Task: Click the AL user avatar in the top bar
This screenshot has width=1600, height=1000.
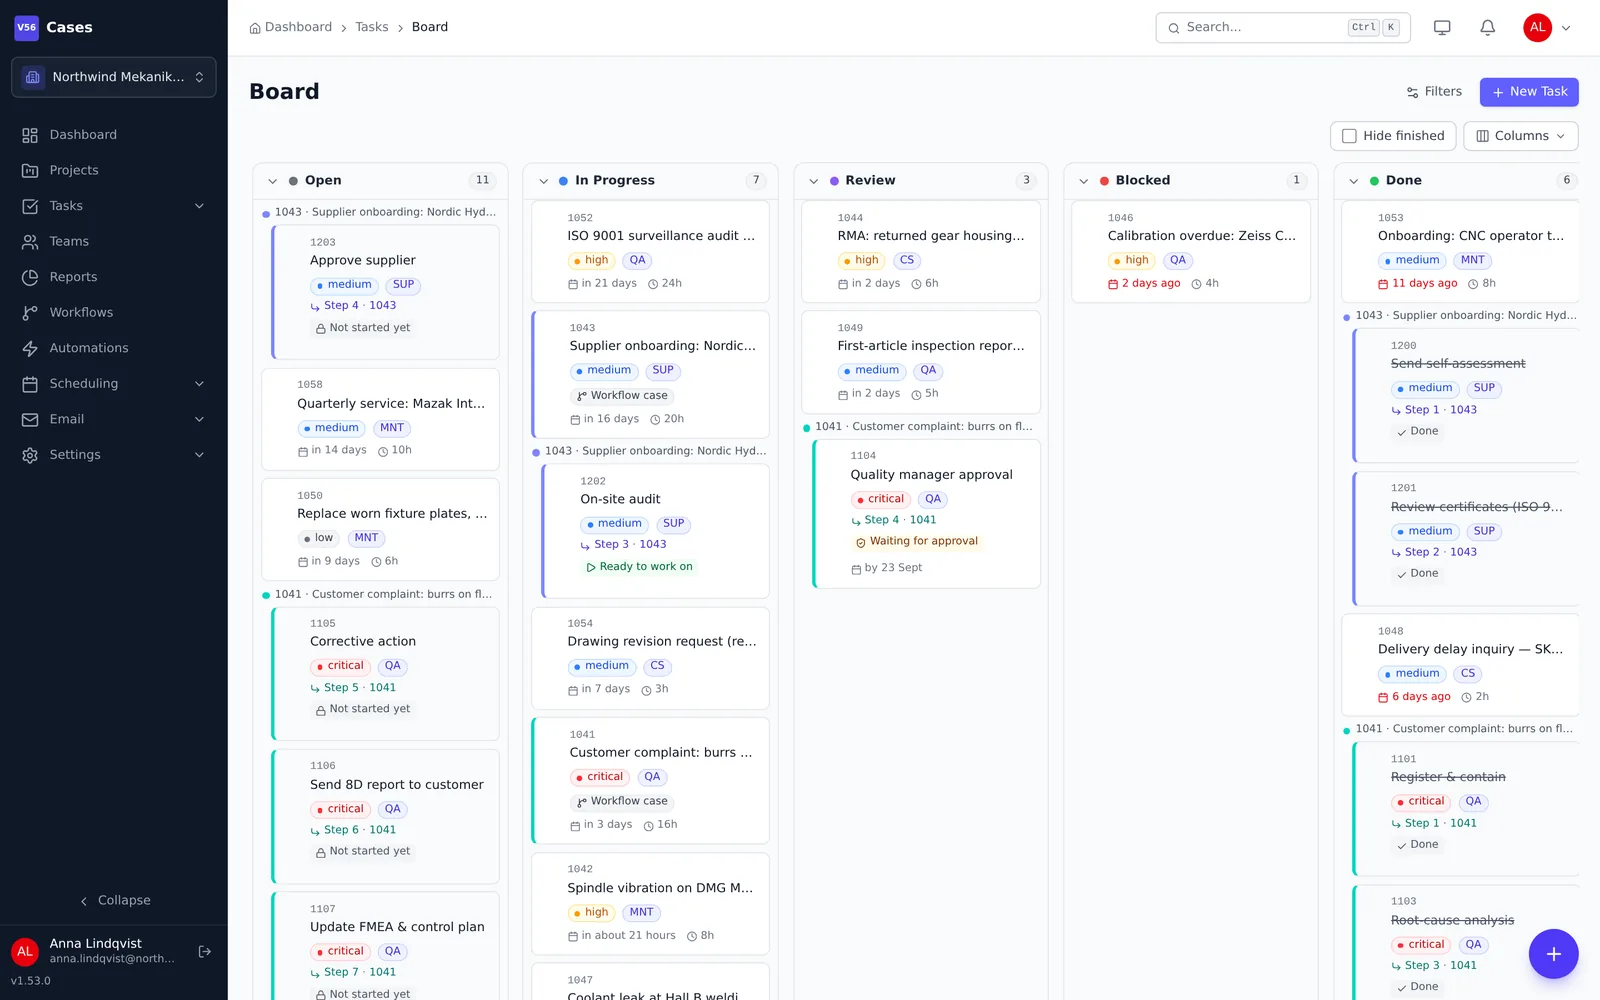Action: coord(1537,28)
